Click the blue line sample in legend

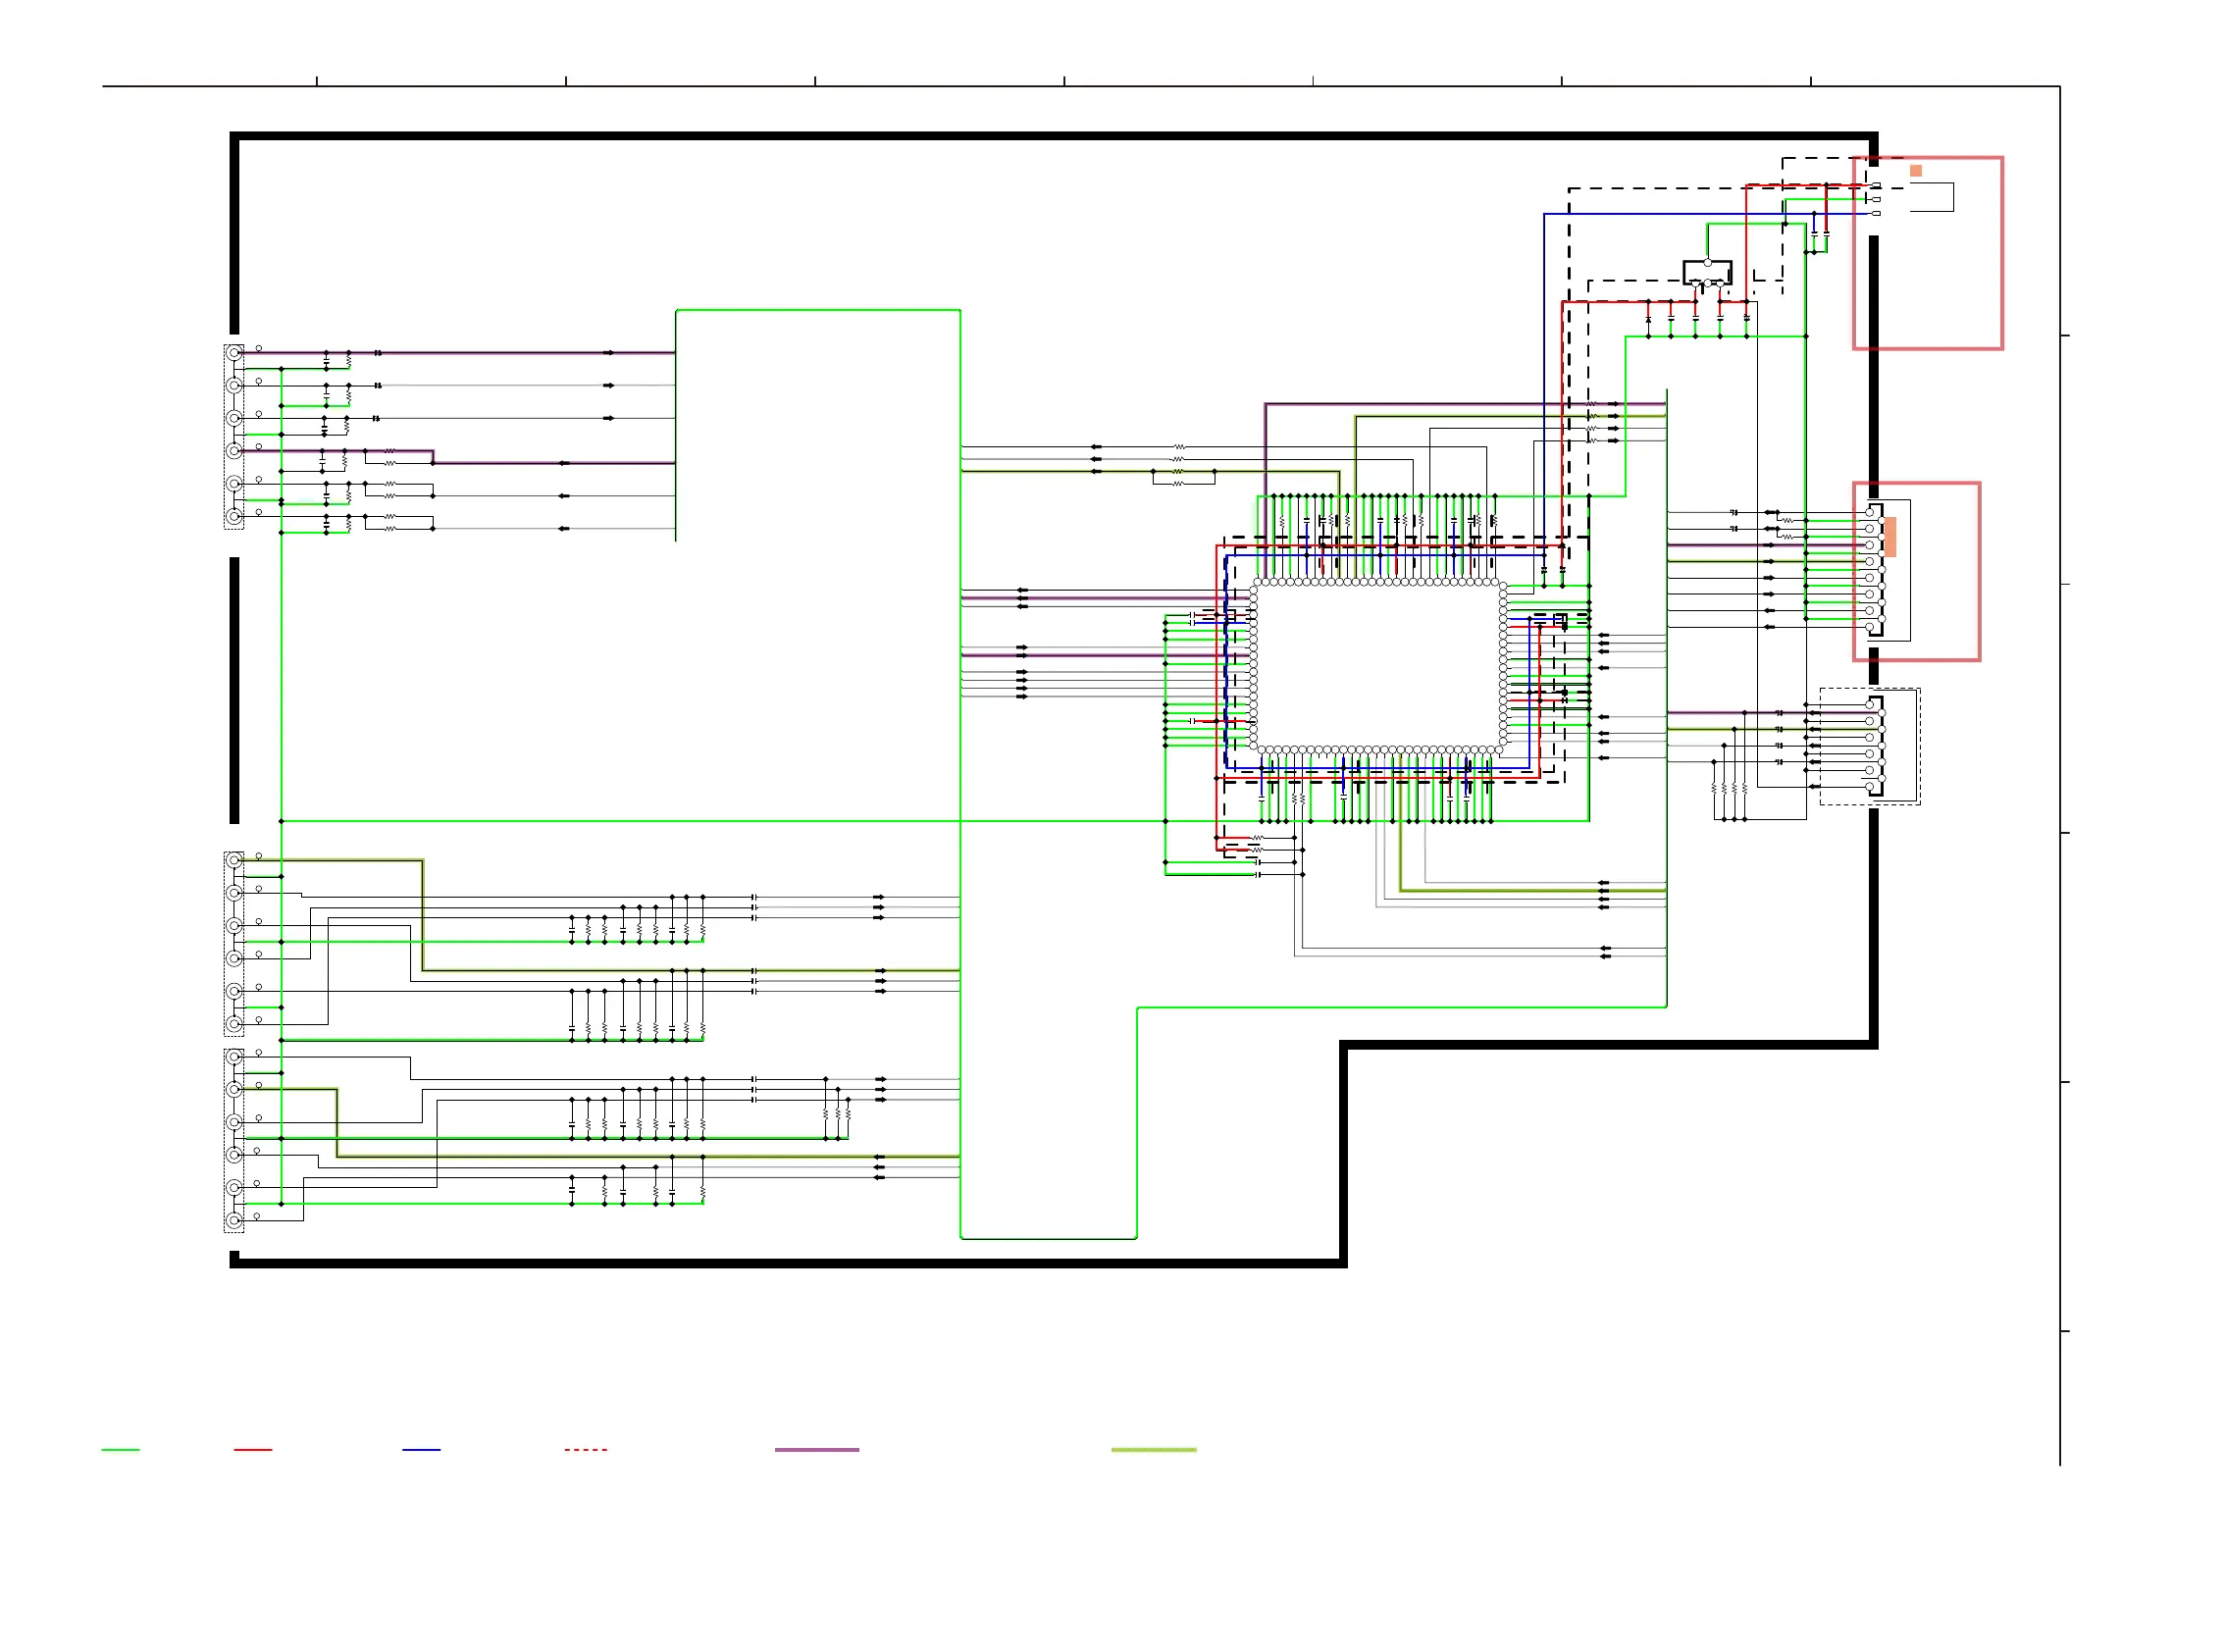(421, 1449)
